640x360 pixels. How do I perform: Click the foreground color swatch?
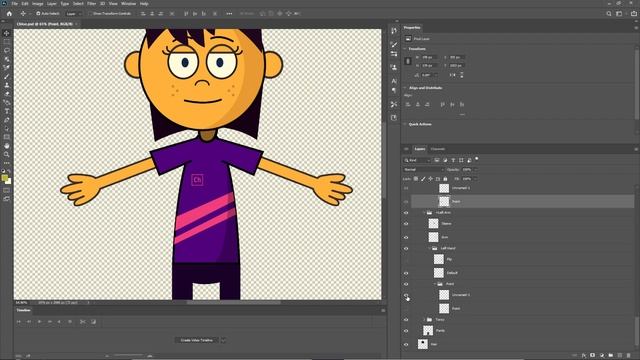click(4, 178)
